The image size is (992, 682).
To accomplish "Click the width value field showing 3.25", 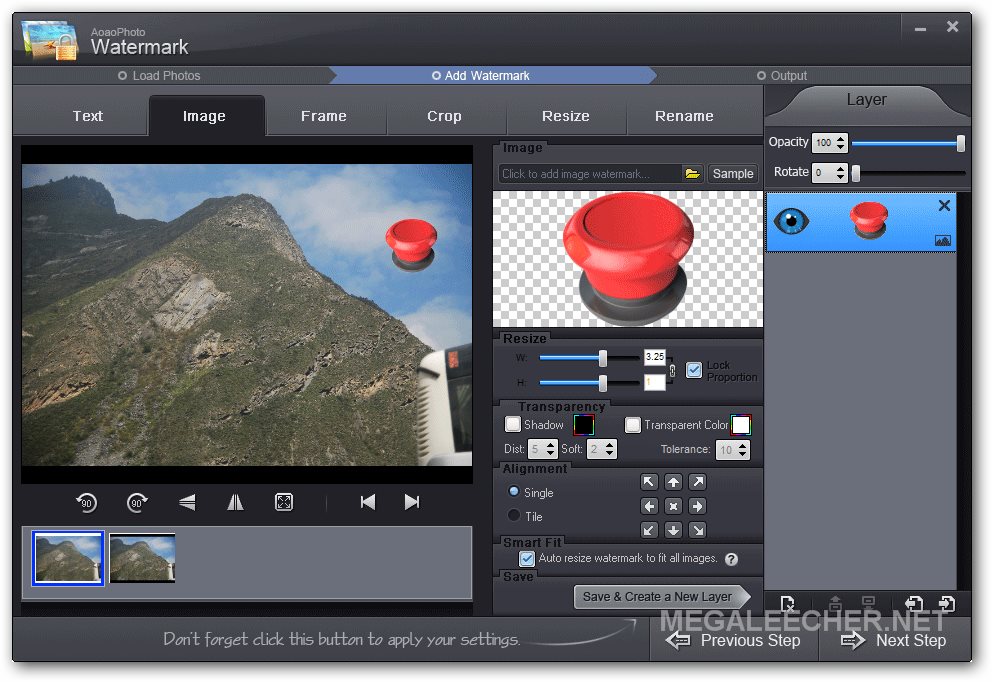I will coord(655,357).
